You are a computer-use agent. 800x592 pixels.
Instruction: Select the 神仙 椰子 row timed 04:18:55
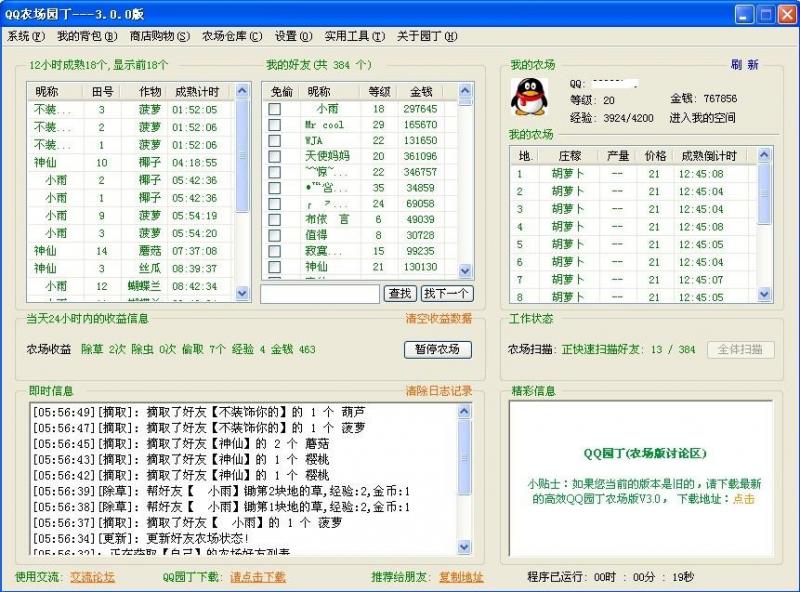(131, 162)
